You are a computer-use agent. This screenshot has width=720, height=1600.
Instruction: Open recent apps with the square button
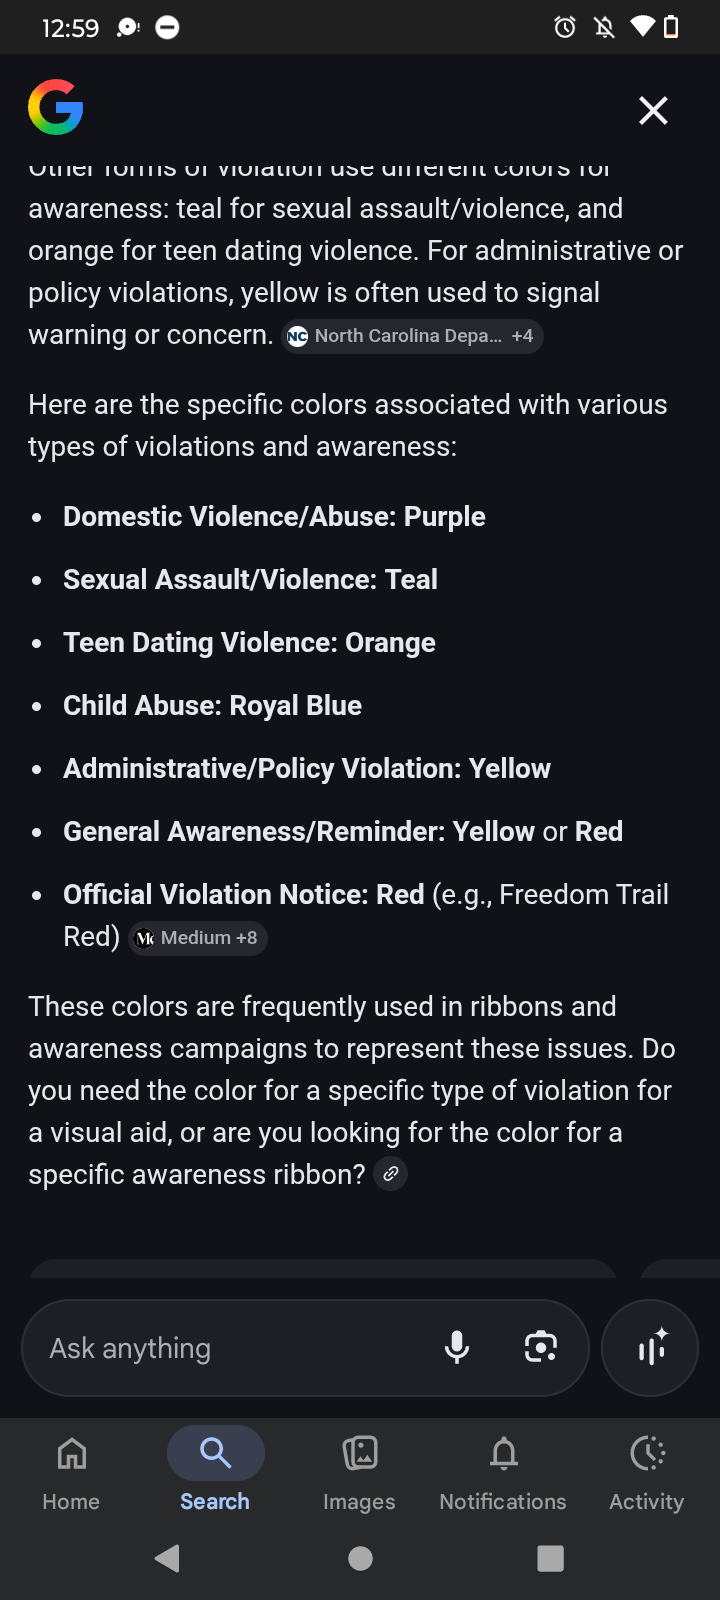coord(550,1557)
